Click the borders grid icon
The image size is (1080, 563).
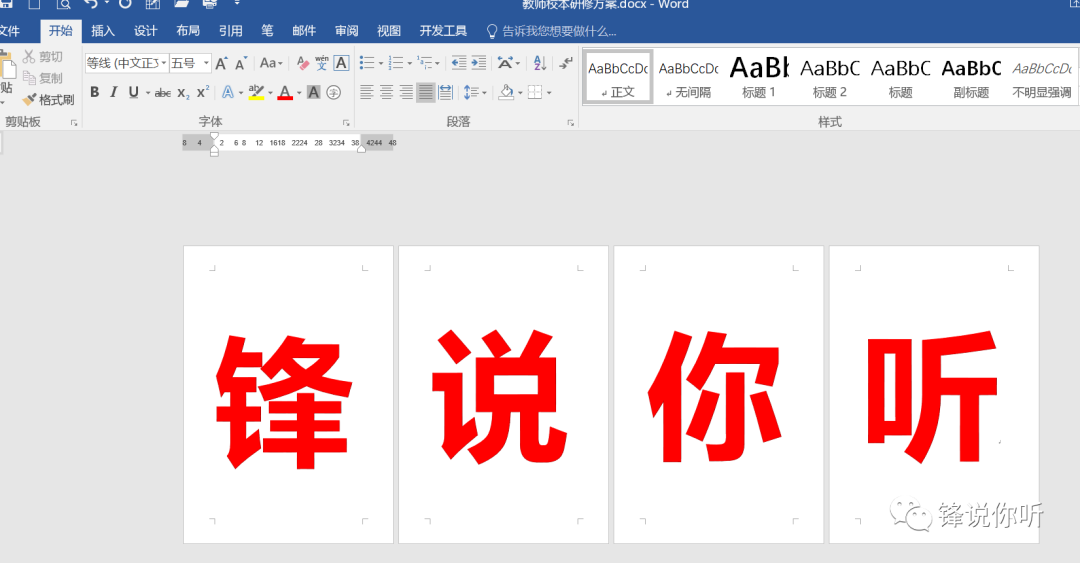[535, 92]
